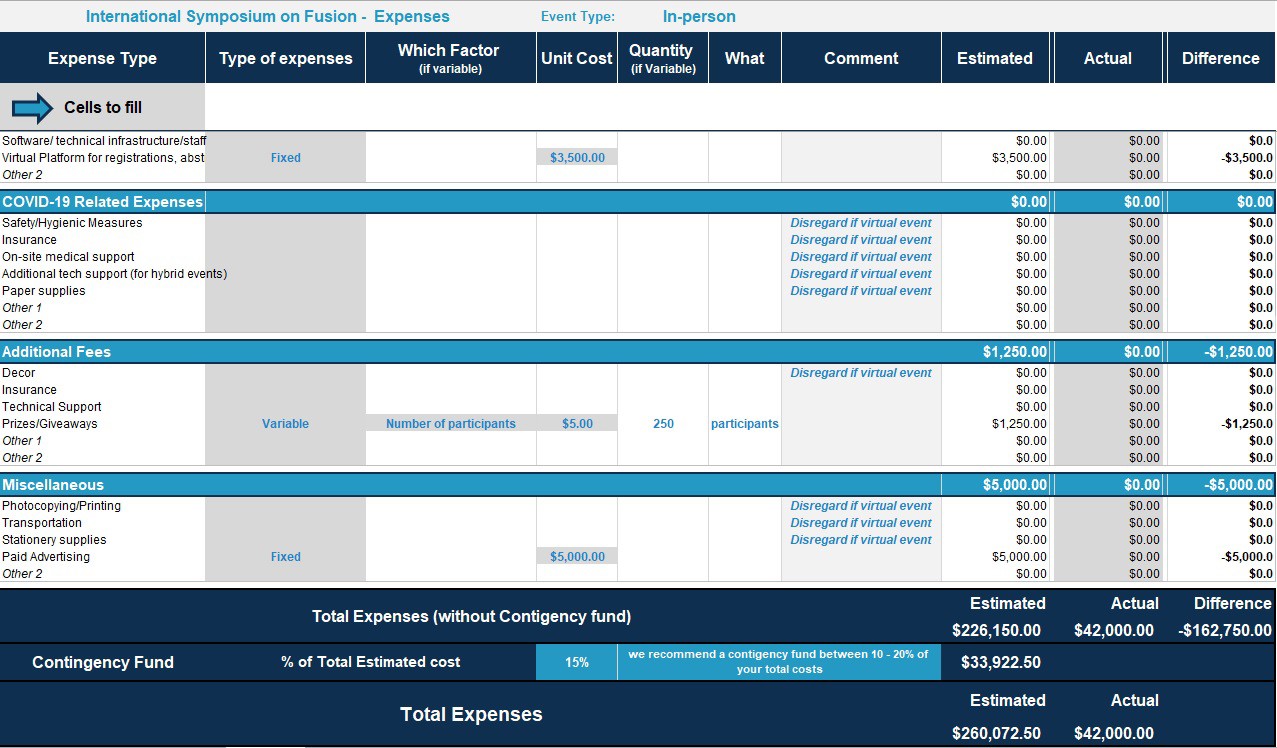This screenshot has height=748, width=1277.
Task: Click the Additional Fees section header
Action: coord(57,352)
